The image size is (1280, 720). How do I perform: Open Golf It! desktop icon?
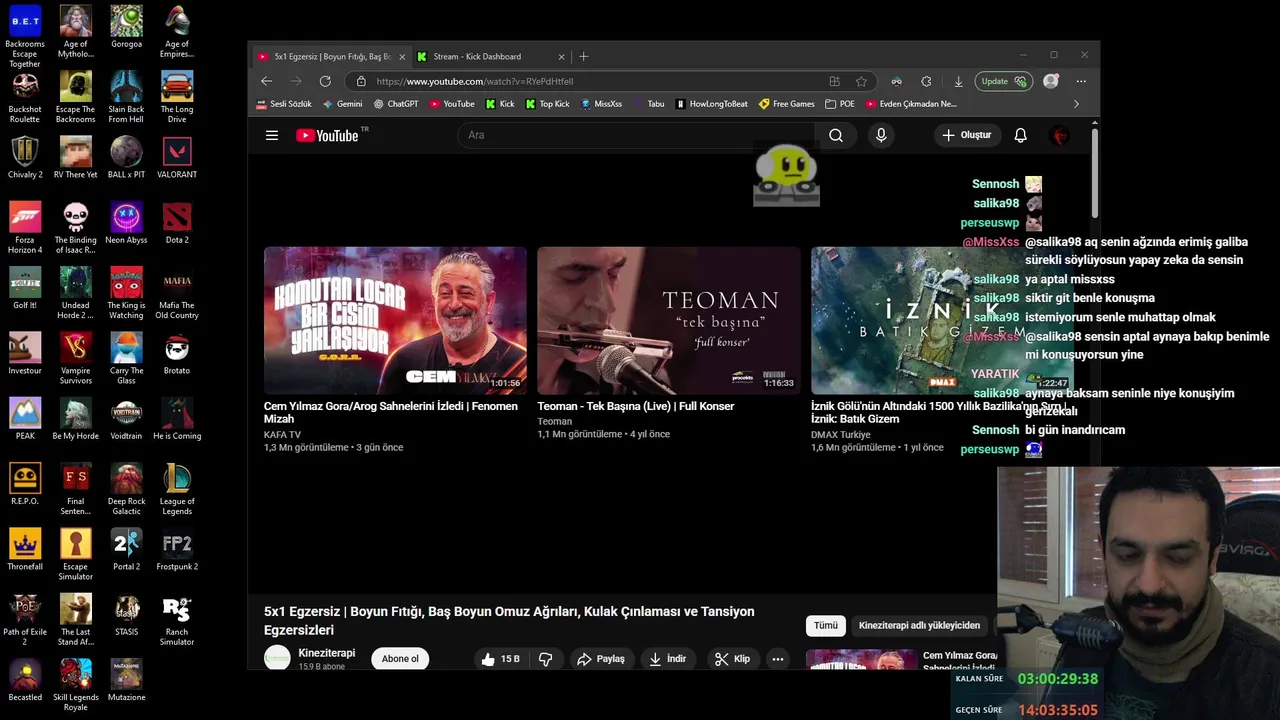[25, 288]
